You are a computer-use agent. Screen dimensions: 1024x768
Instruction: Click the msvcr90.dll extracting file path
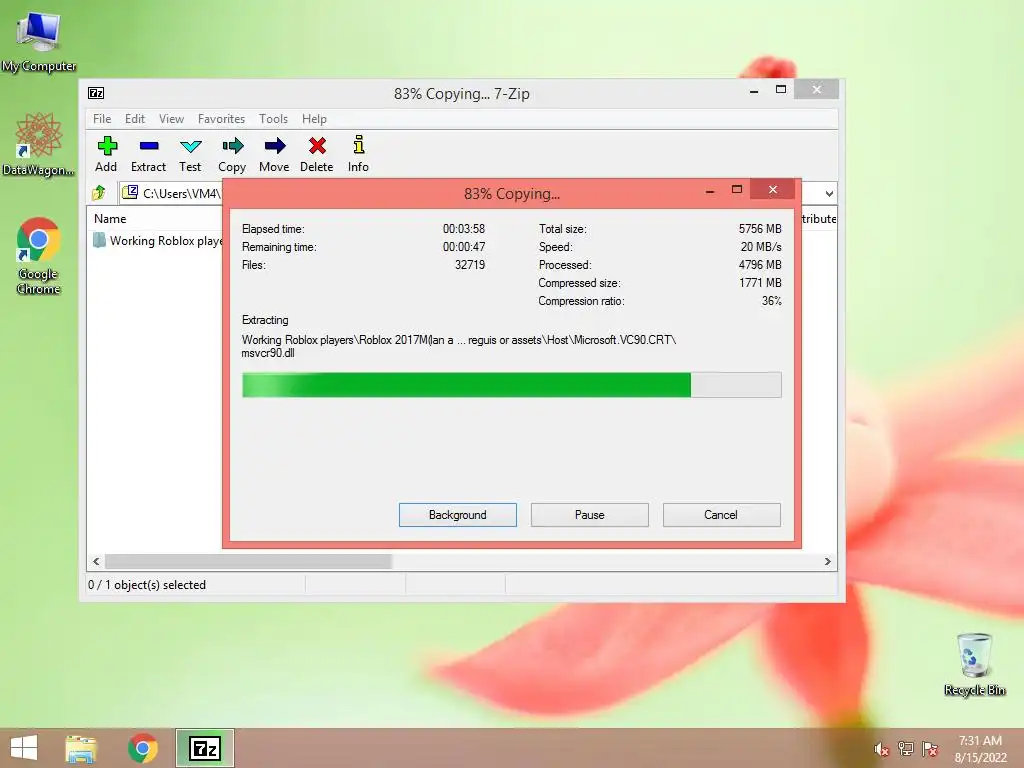[x=458, y=346]
